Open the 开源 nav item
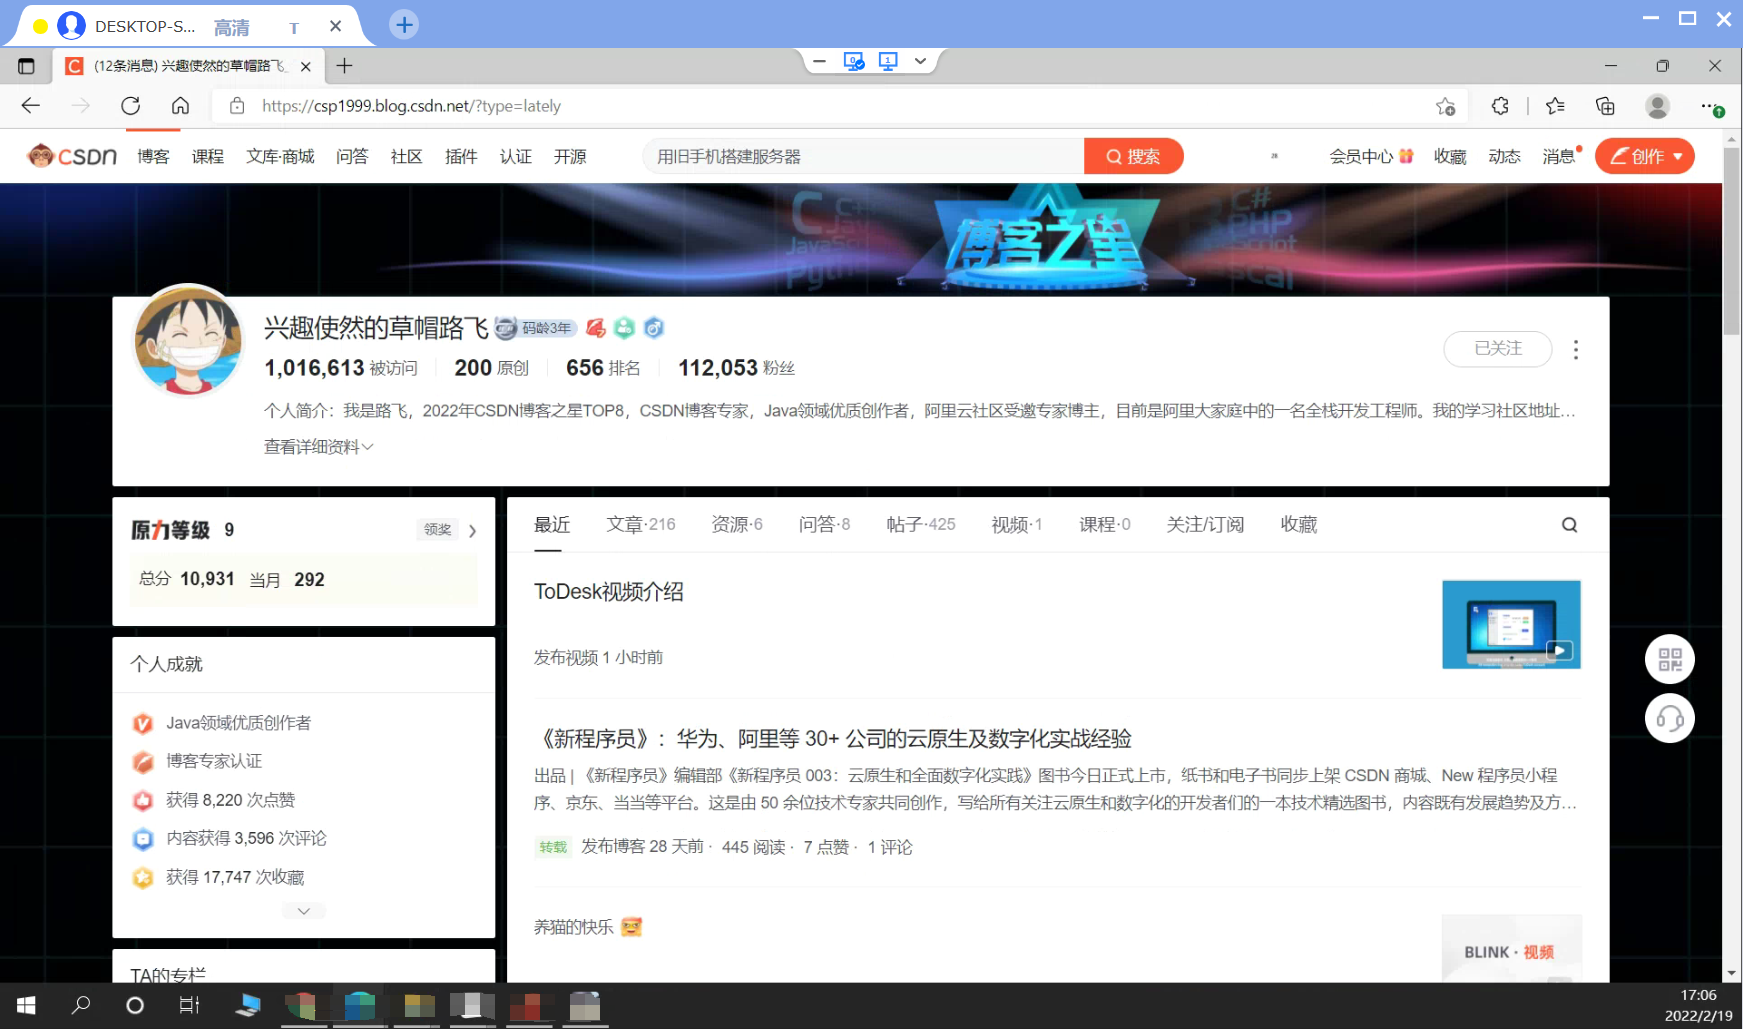This screenshot has width=1743, height=1029. pyautogui.click(x=570, y=156)
